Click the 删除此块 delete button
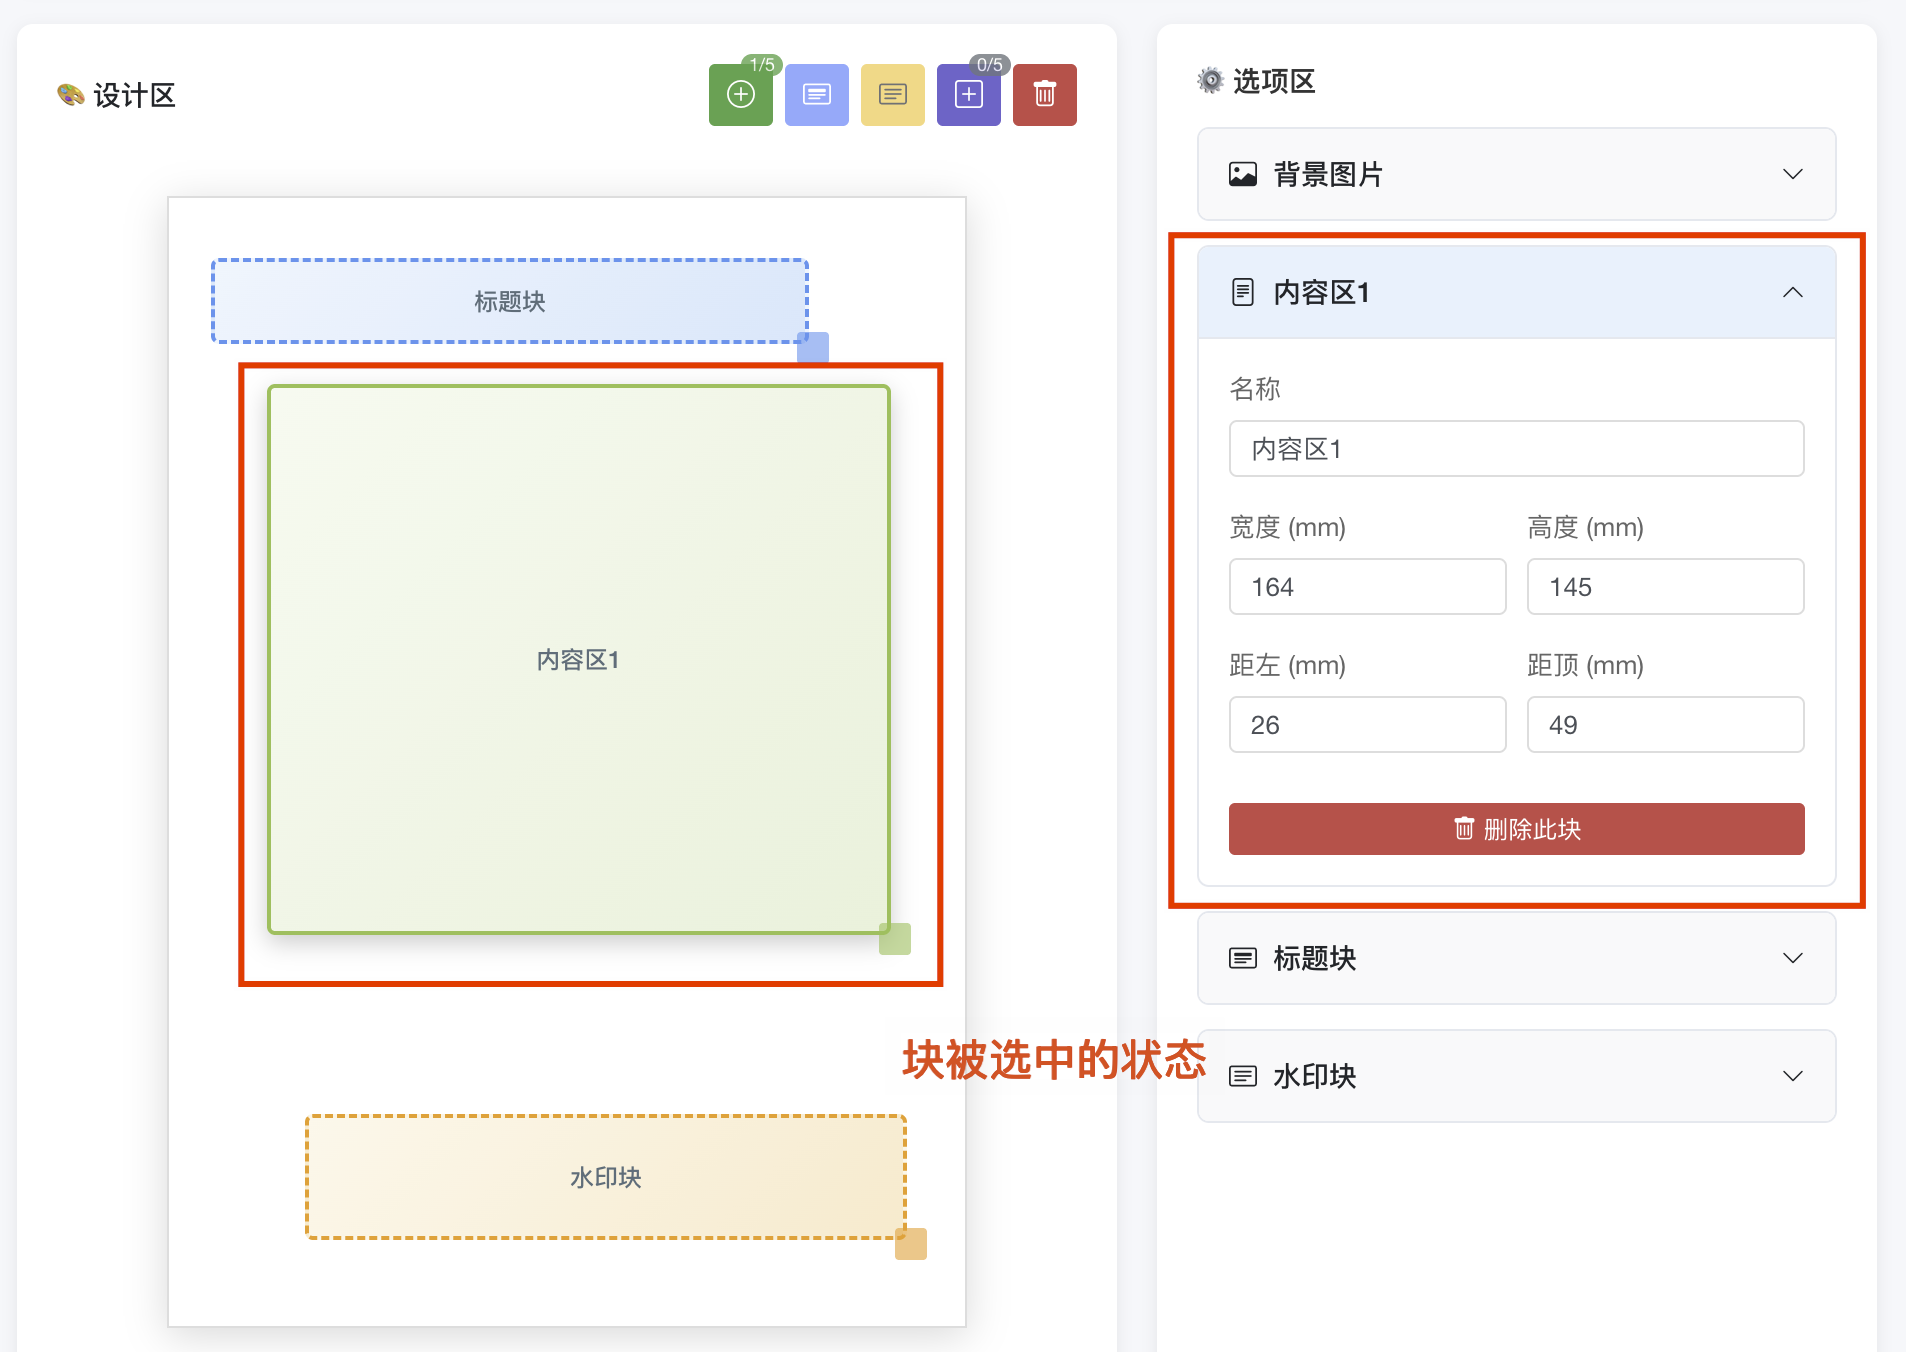 point(1516,829)
